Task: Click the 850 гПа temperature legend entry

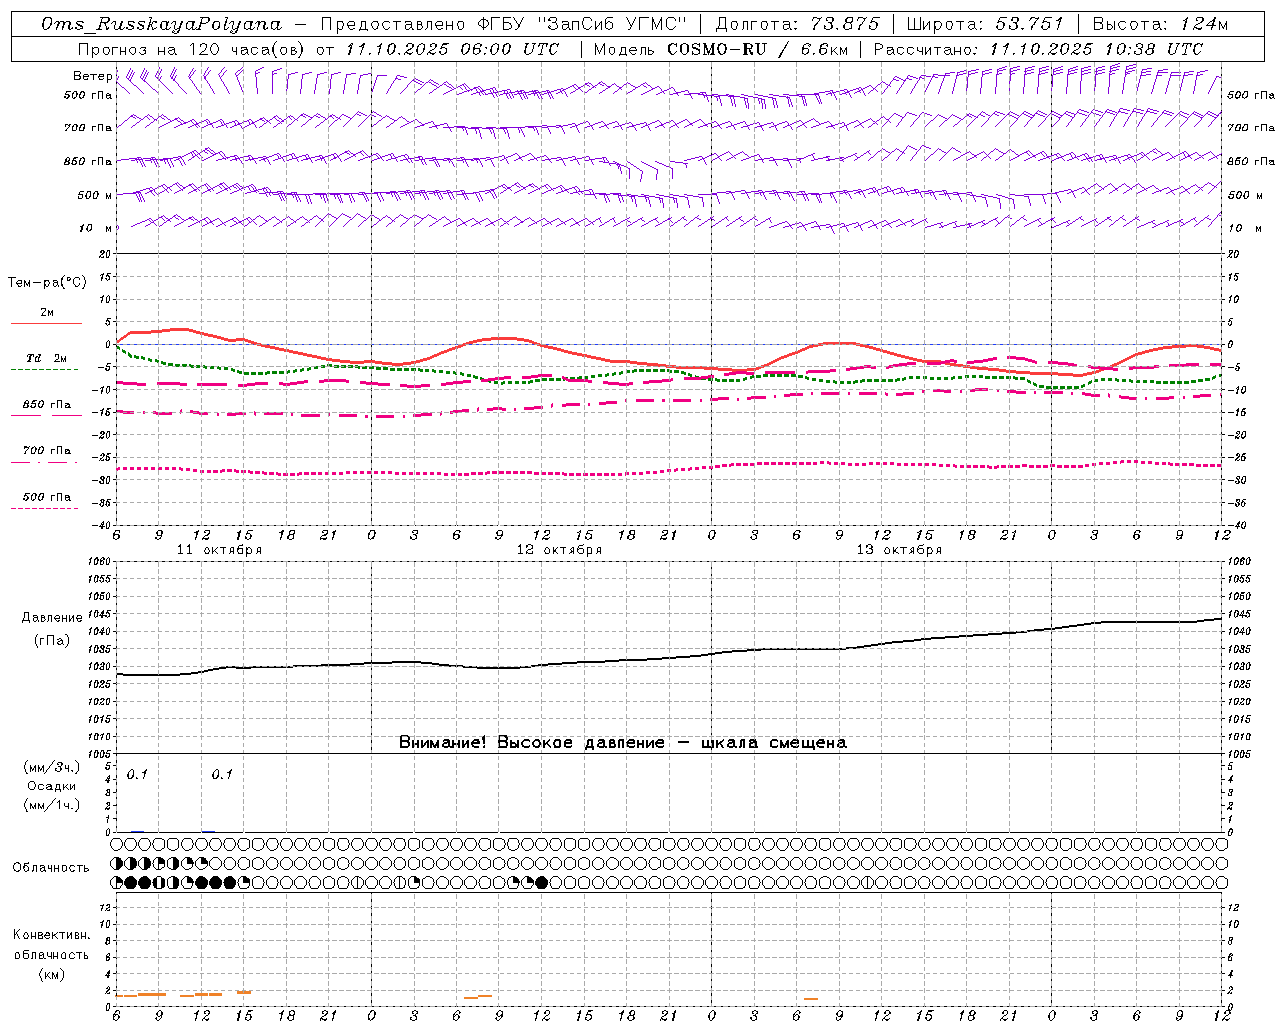Action: pyautogui.click(x=46, y=405)
